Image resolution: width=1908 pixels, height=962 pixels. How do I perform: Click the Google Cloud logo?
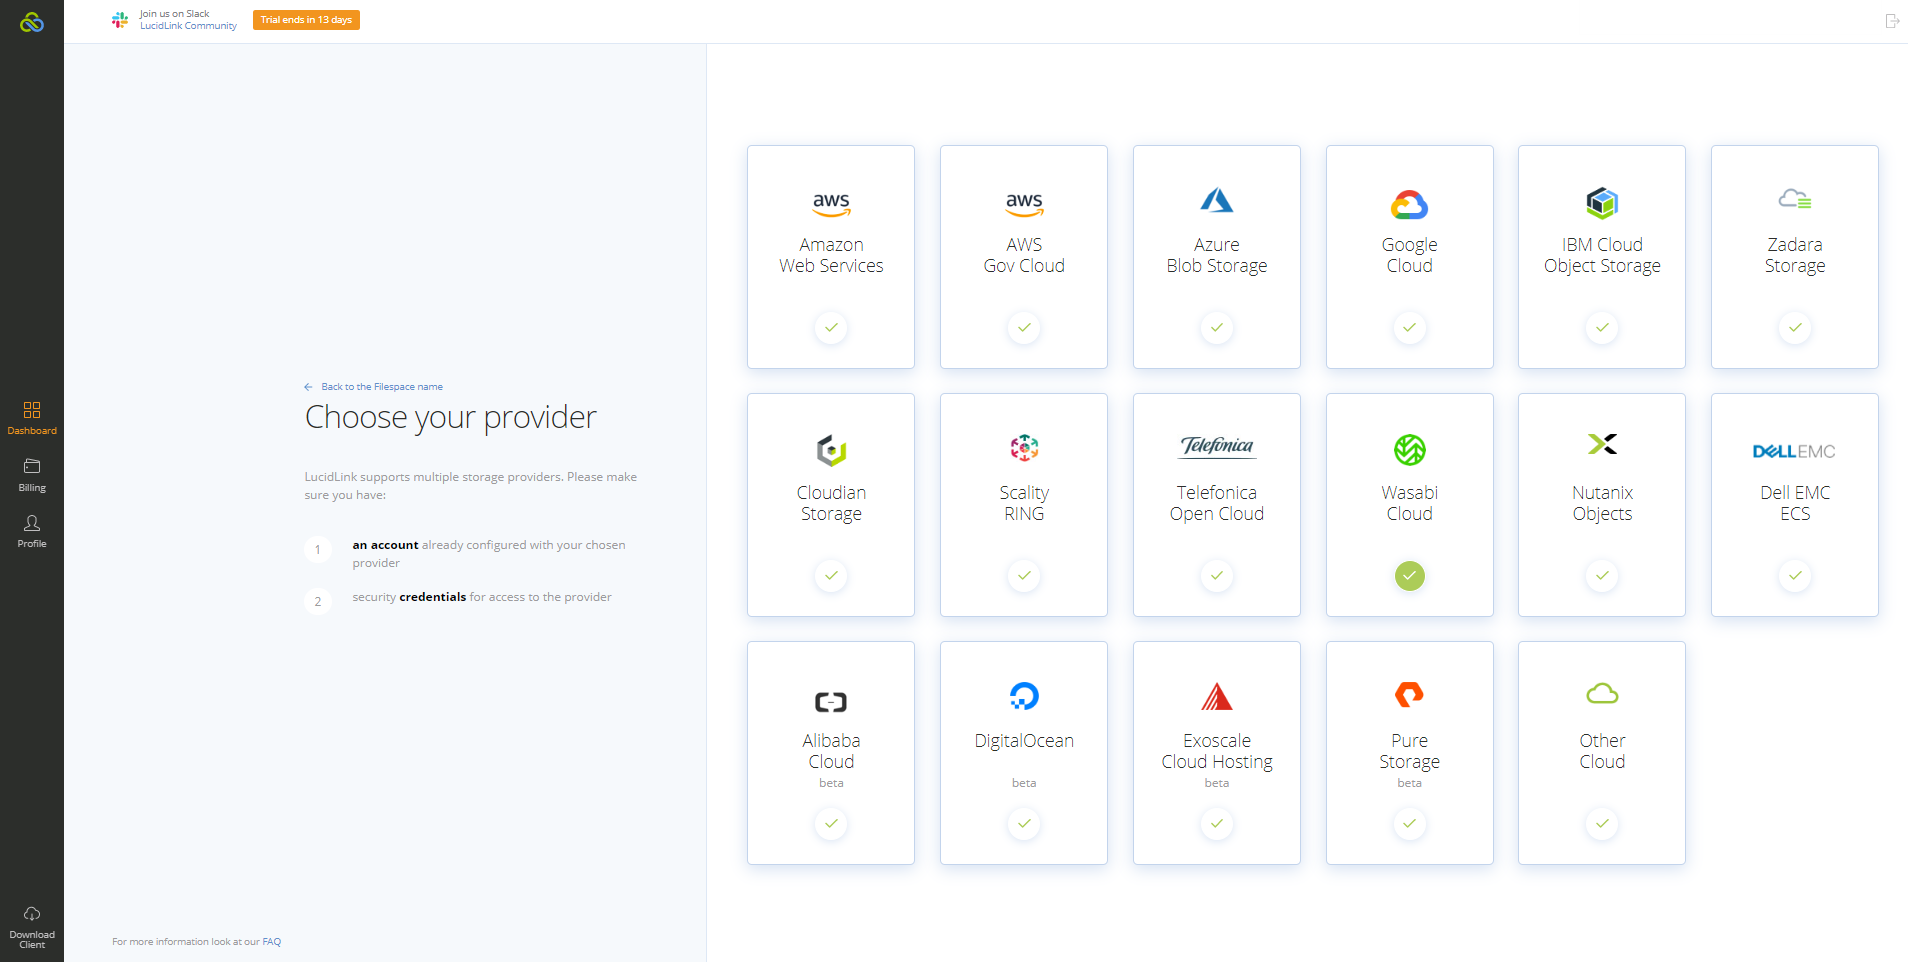1409,204
